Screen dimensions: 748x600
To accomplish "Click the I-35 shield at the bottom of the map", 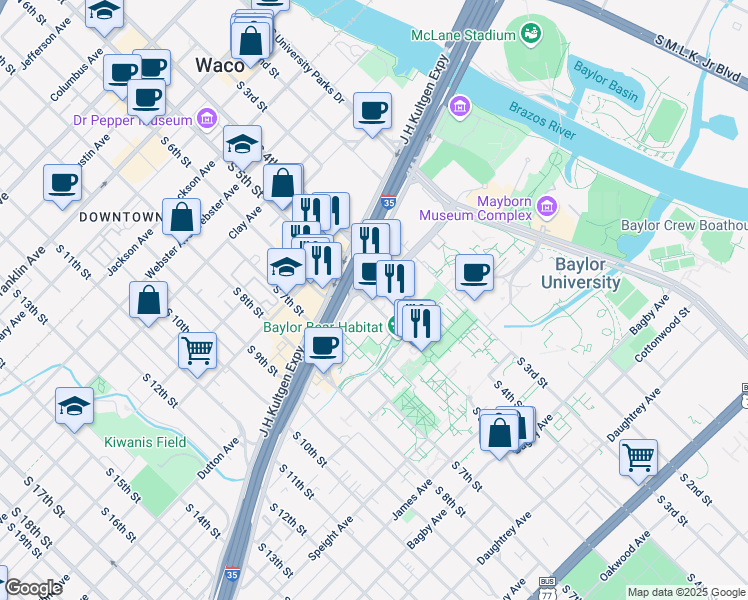I will coord(232,574).
